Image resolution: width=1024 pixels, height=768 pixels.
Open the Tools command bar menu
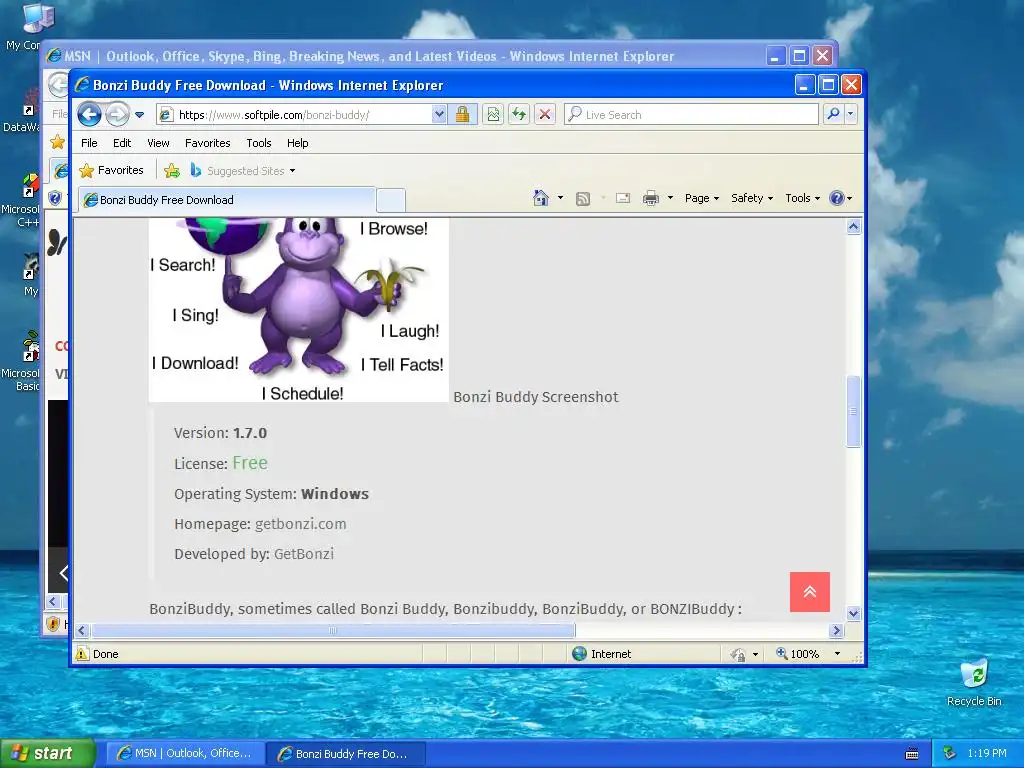[x=802, y=198]
